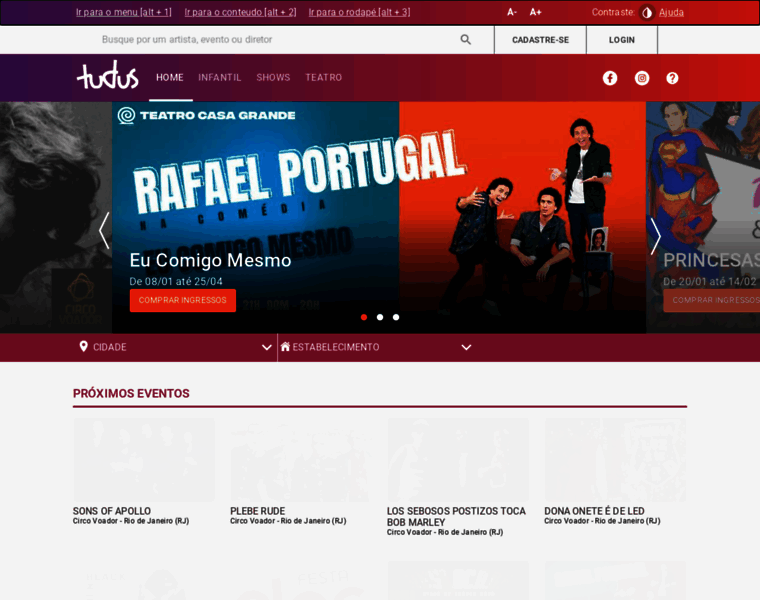Follow 'Ir para o conteudo' skip link
The image size is (760, 600).
[x=240, y=12]
